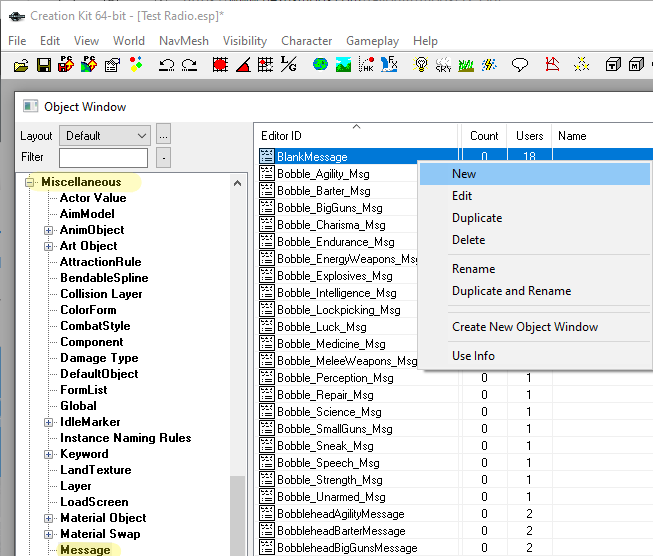The image size is (653, 556).
Task: Select Create New Object Window option
Action: click(535, 327)
